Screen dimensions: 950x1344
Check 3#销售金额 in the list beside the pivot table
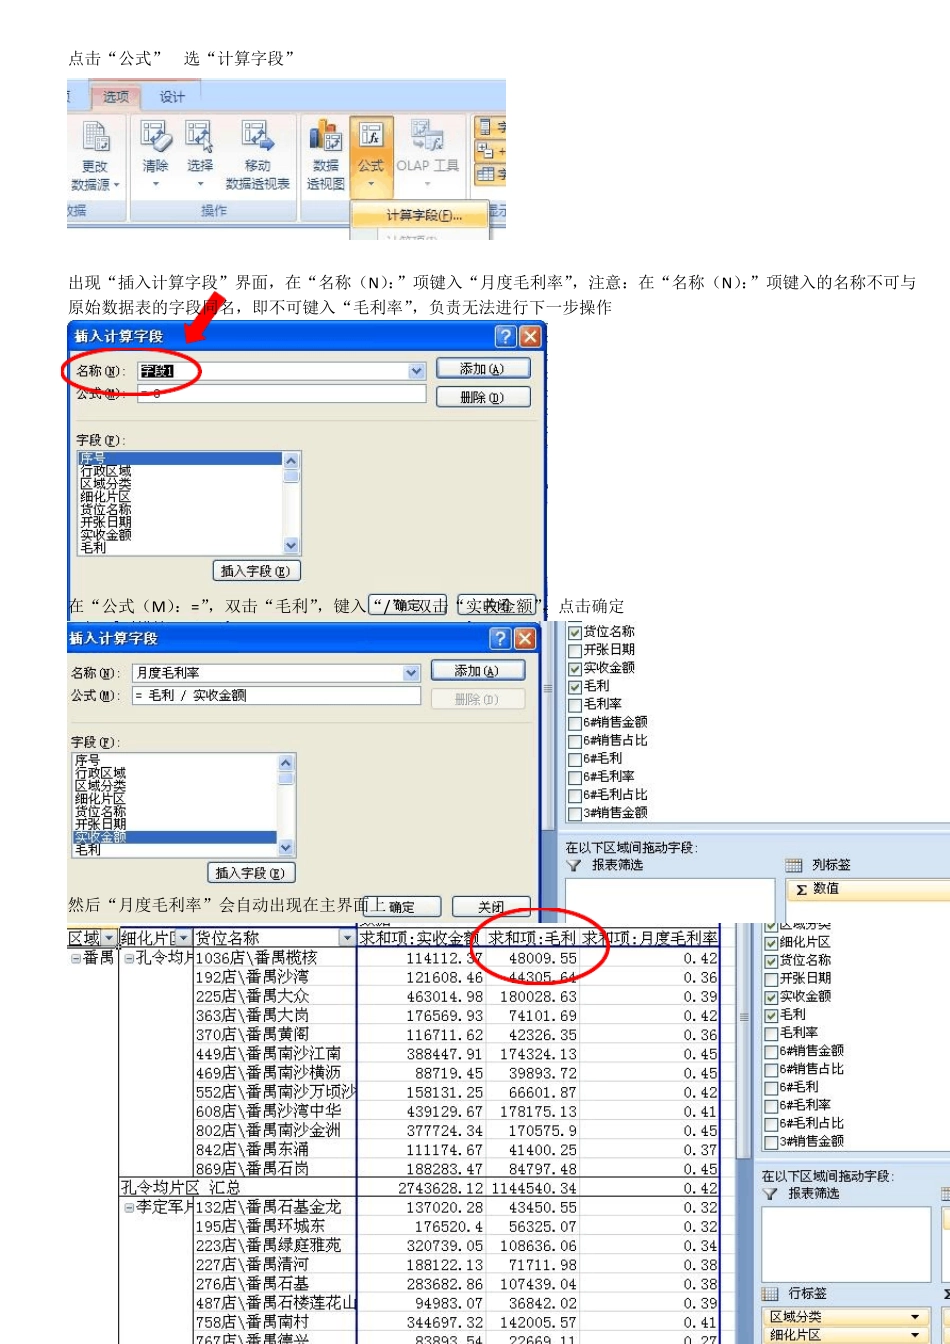click(771, 1142)
